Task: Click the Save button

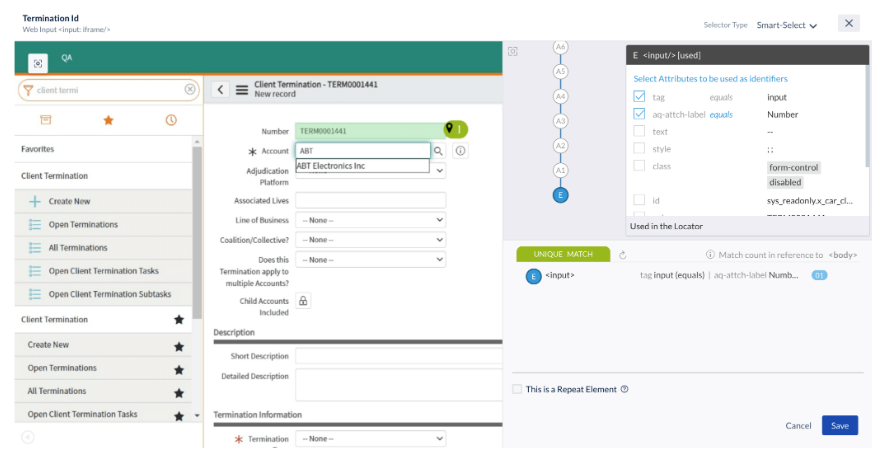Action: point(839,426)
